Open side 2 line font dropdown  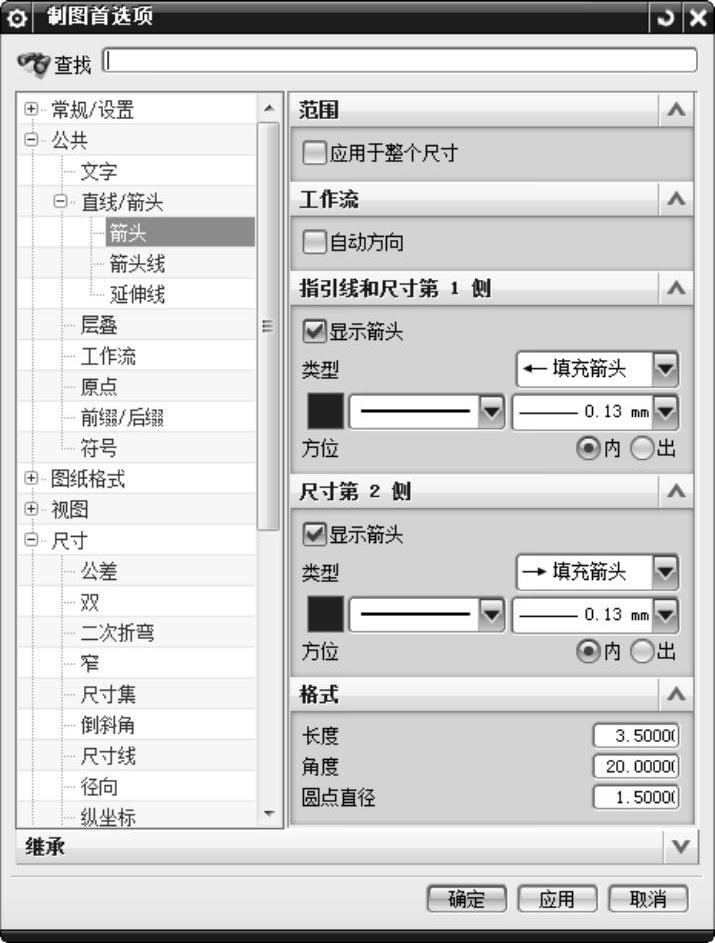pos(426,615)
